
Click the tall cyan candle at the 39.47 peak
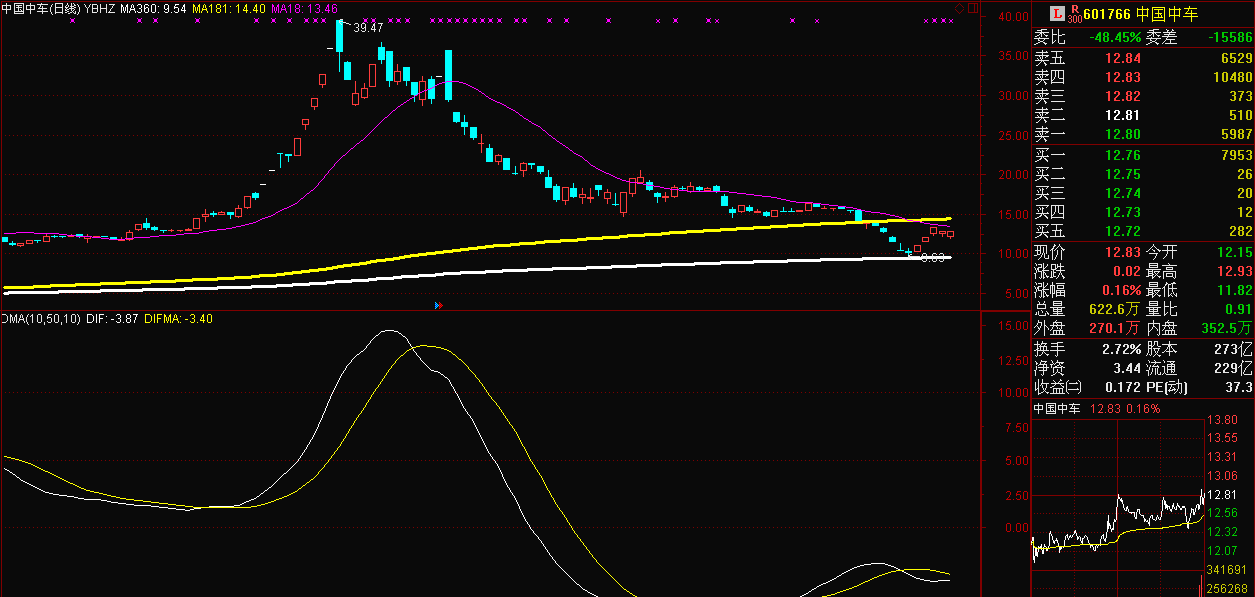[340, 37]
